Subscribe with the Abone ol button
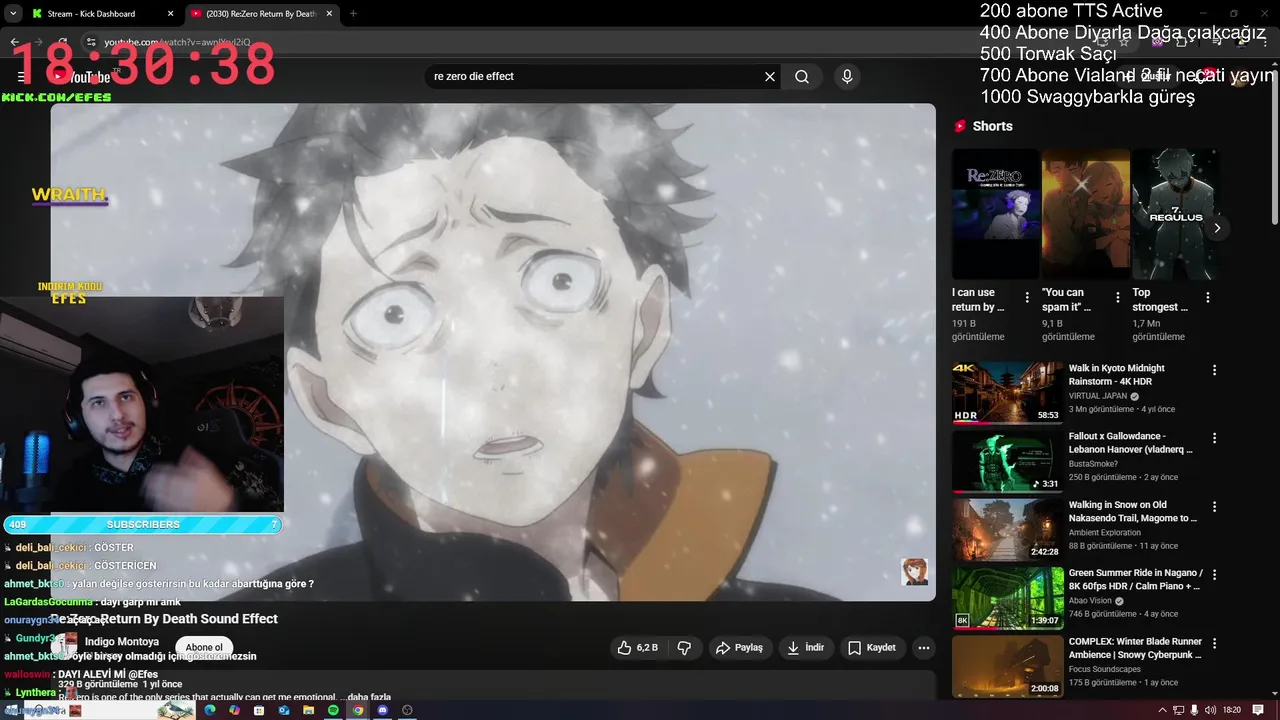Screen dimensions: 1280x720 pos(204,648)
